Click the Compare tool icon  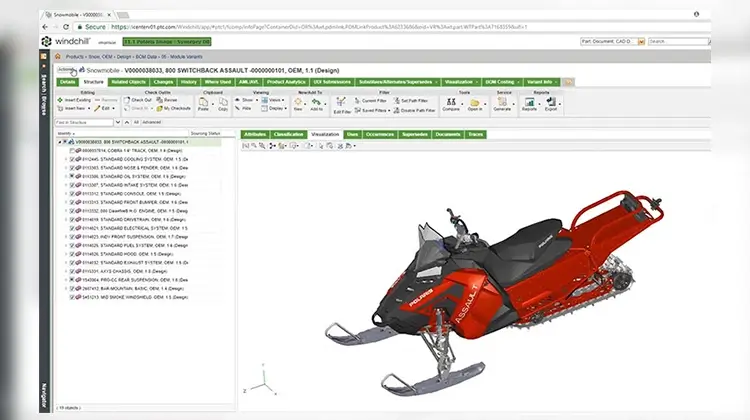[451, 102]
